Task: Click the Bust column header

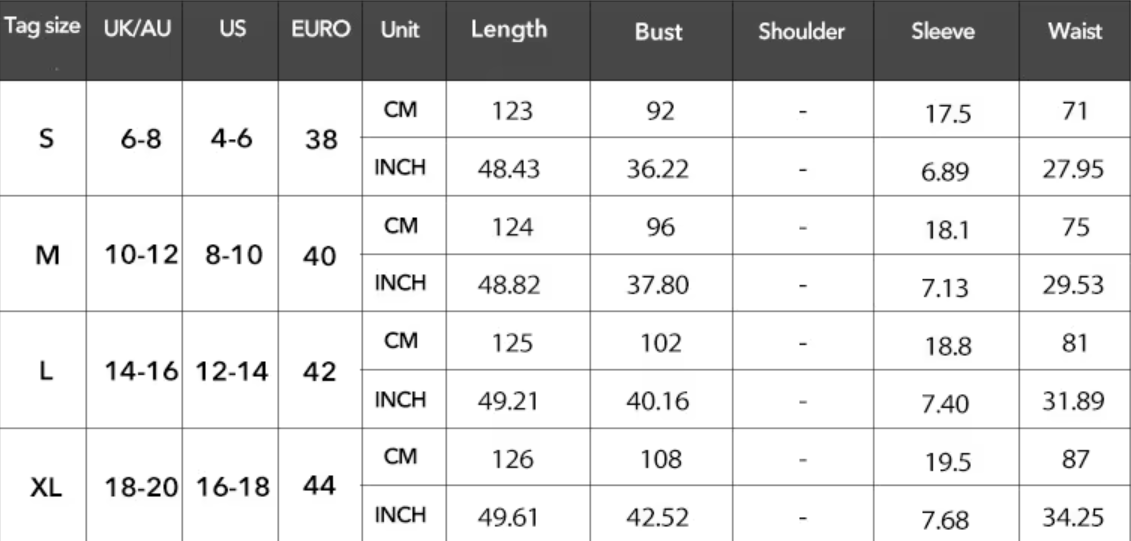Action: coord(658,31)
